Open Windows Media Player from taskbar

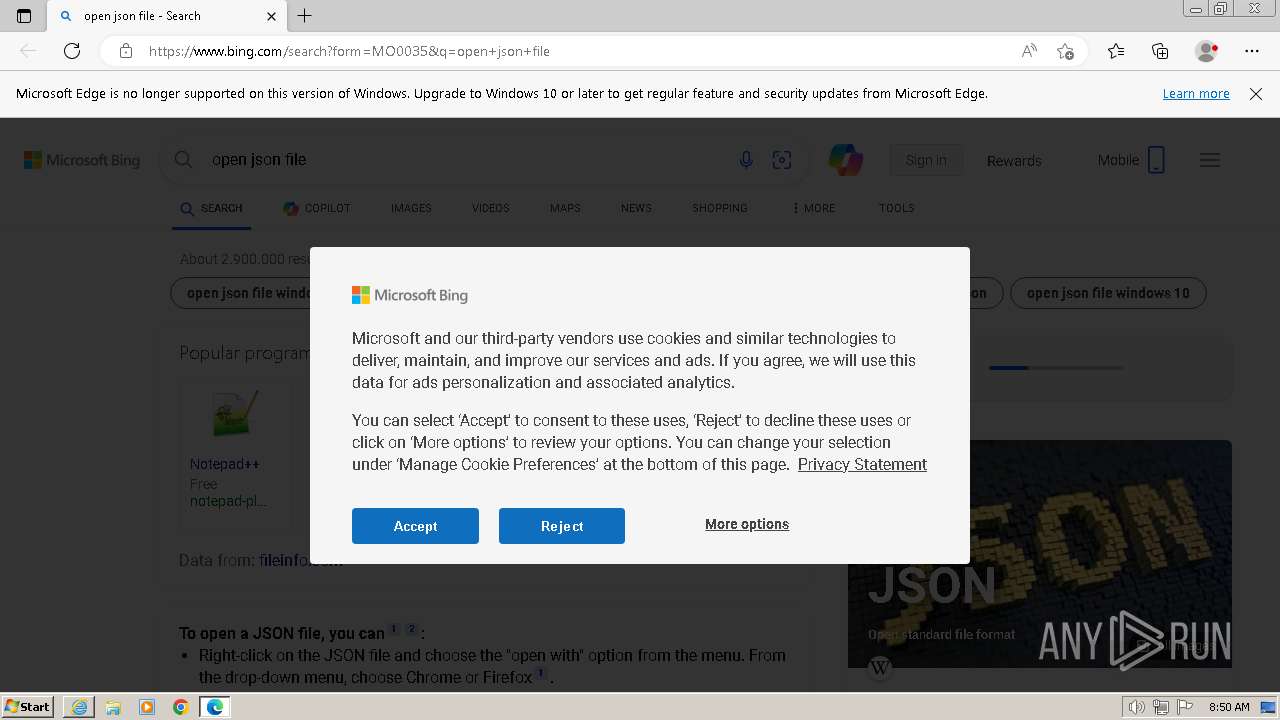coord(147,707)
